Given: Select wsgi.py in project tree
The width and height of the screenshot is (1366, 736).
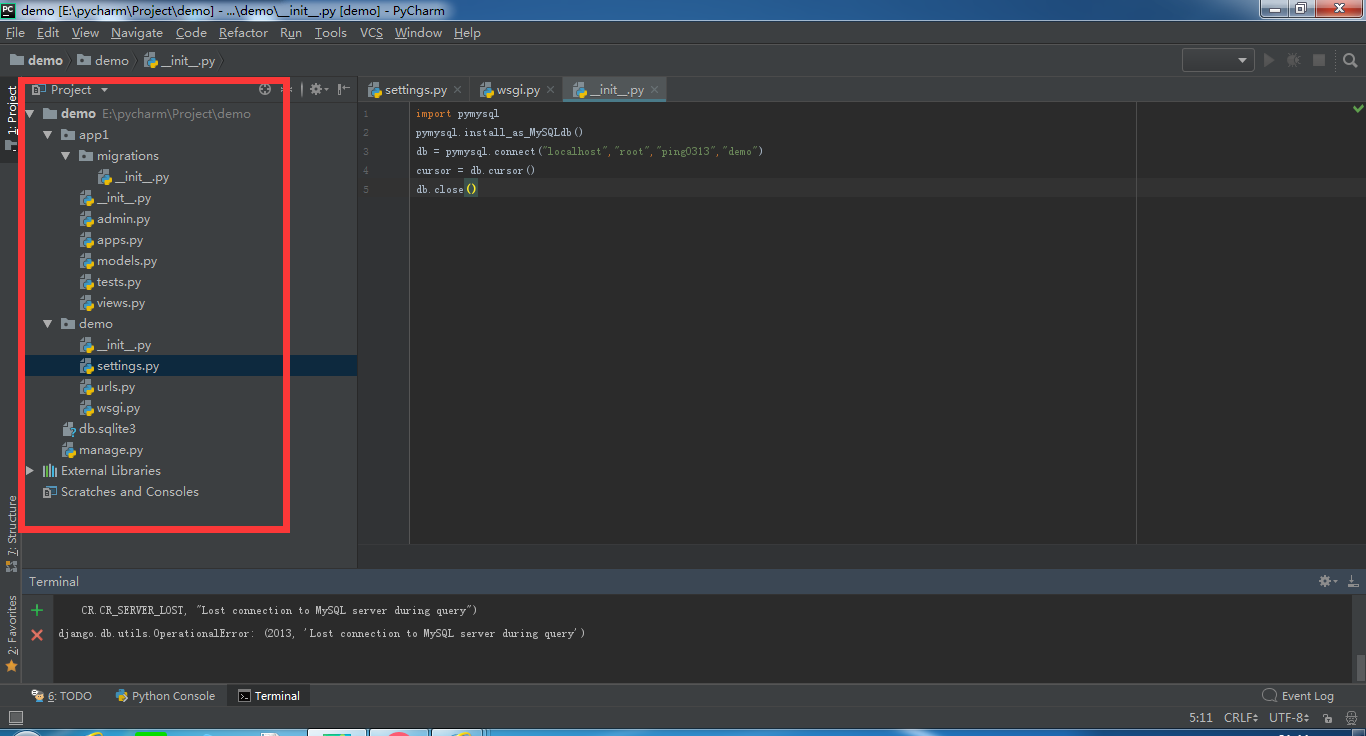Looking at the screenshot, I should tap(111, 408).
